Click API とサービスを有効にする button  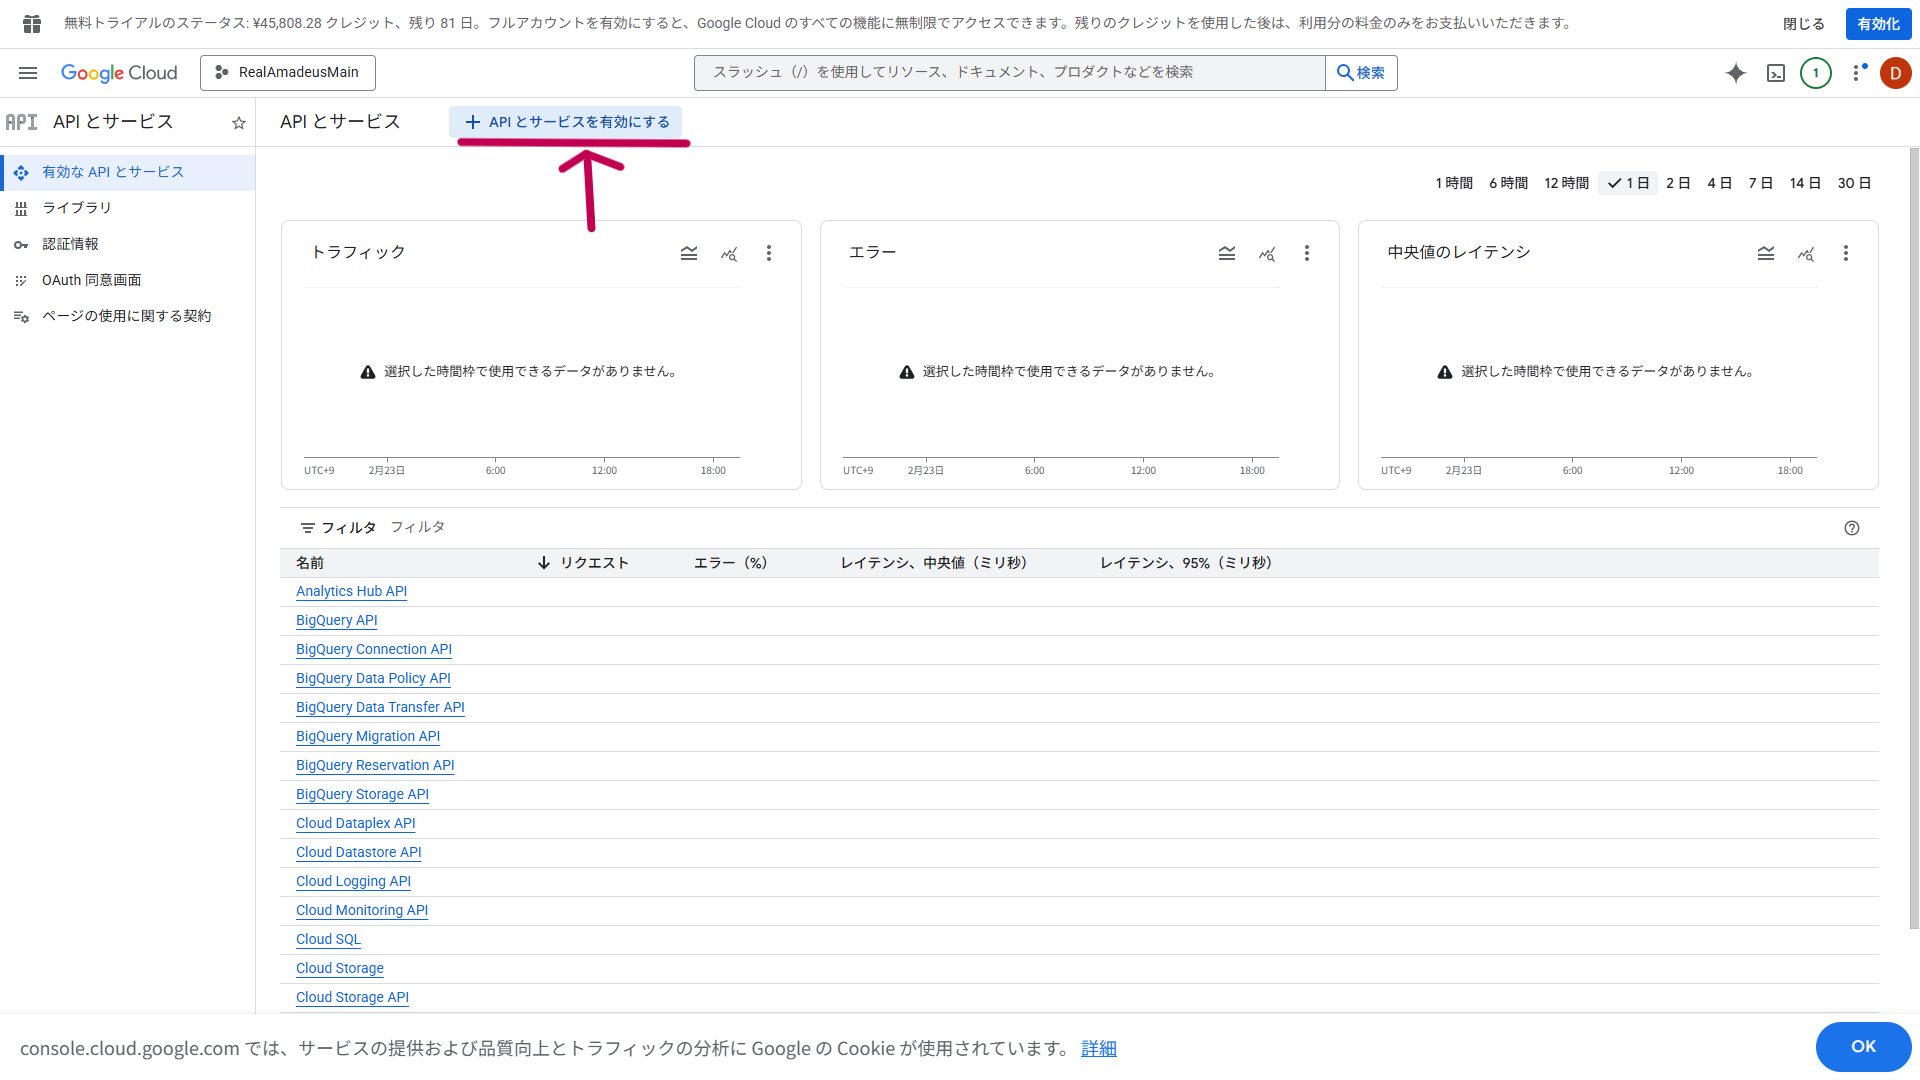567,122
